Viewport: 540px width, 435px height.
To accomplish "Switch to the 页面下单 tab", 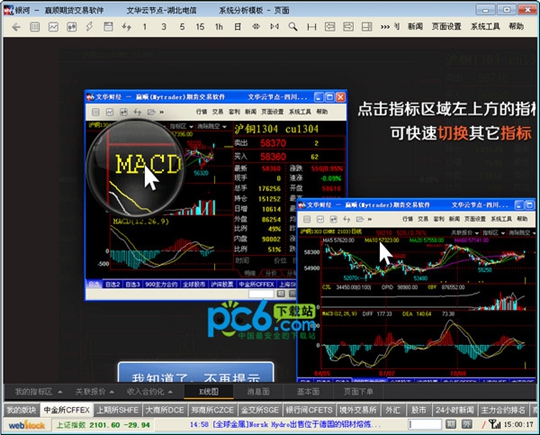I will coord(358,392).
